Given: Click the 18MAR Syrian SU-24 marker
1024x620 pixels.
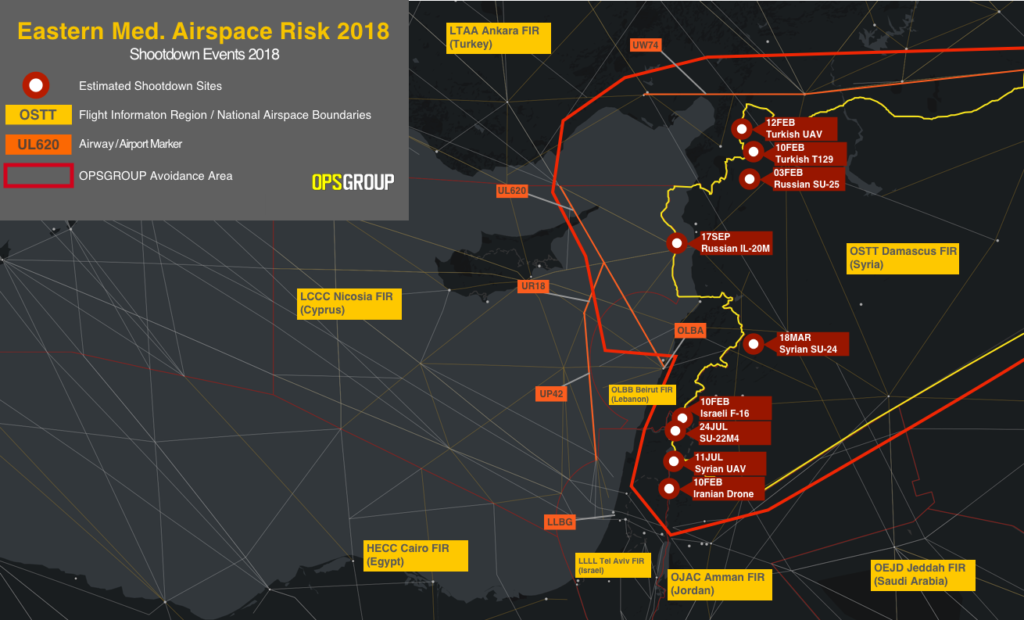Looking at the screenshot, I should click(754, 344).
